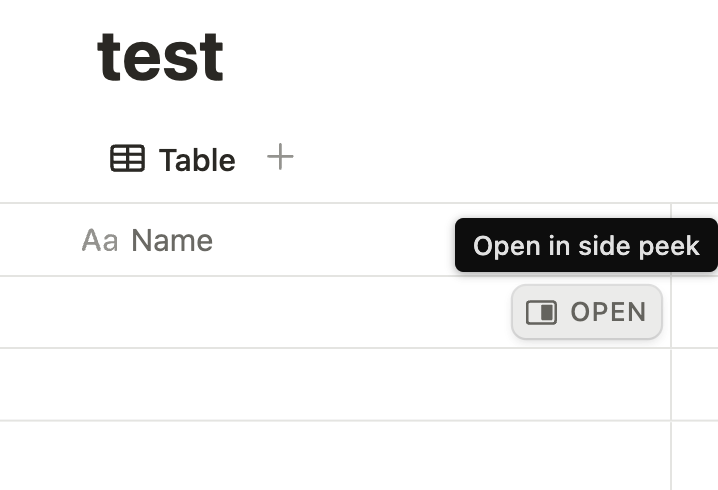718x490 pixels.
Task: Click the "test" page title
Action: pyautogui.click(x=160, y=57)
